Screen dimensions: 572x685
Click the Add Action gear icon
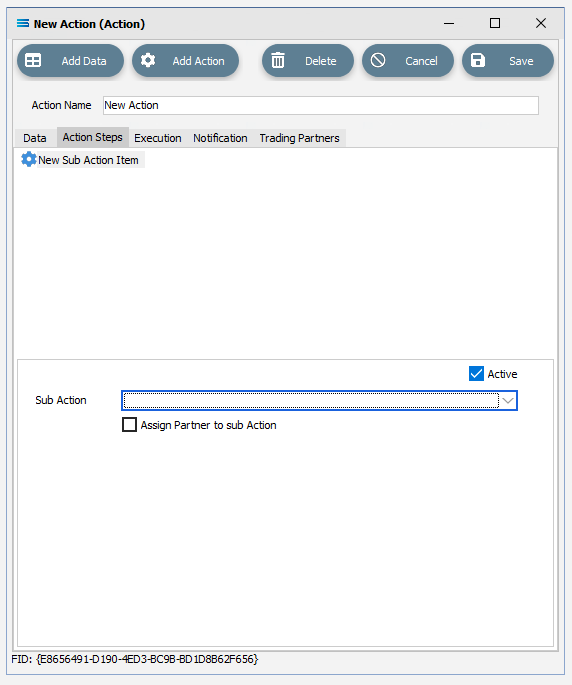[148, 60]
